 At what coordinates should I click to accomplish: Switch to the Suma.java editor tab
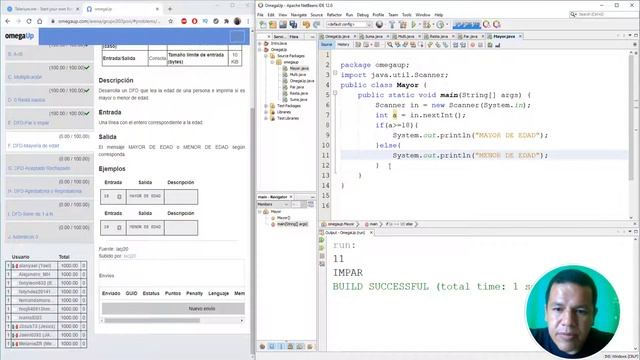[374, 36]
